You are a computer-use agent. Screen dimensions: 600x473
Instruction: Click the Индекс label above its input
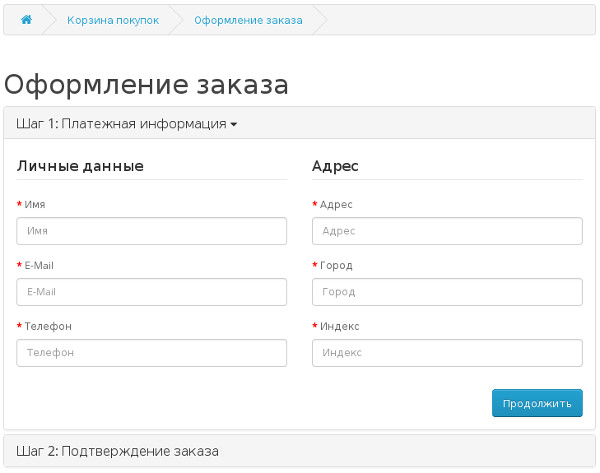click(339, 327)
